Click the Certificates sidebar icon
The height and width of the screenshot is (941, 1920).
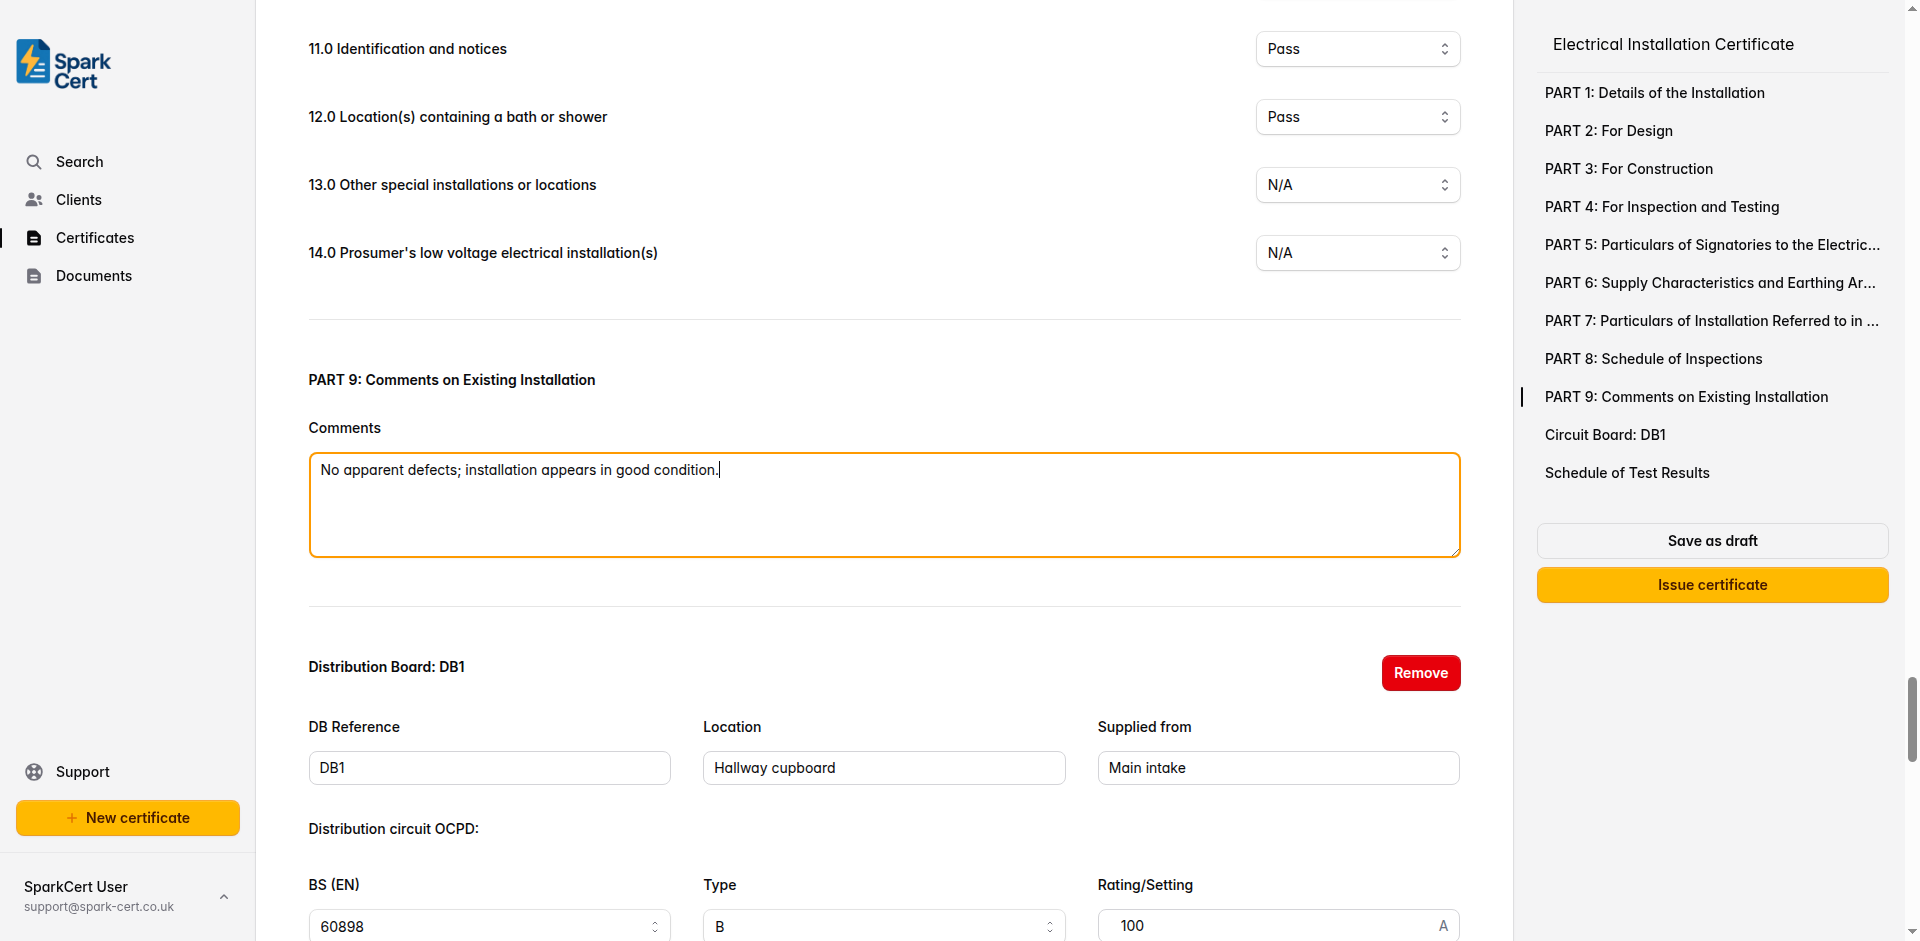(x=34, y=237)
